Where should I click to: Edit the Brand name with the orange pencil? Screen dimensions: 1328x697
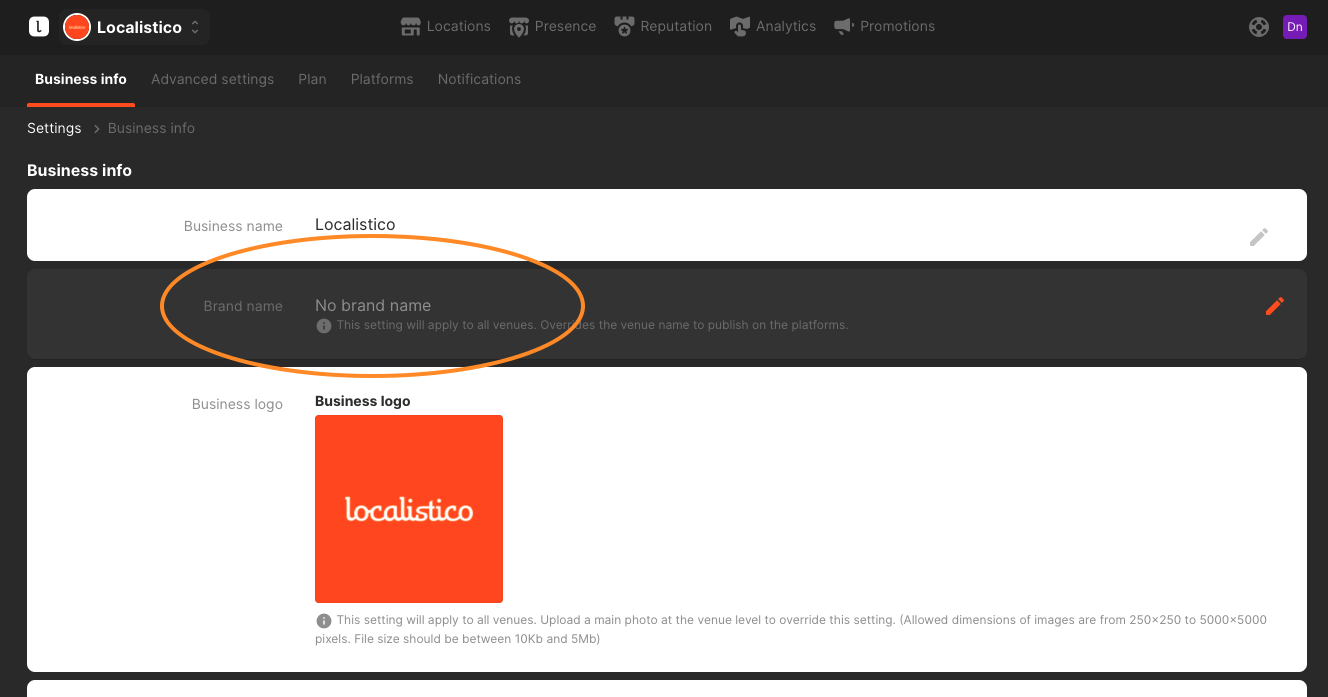(x=1274, y=307)
